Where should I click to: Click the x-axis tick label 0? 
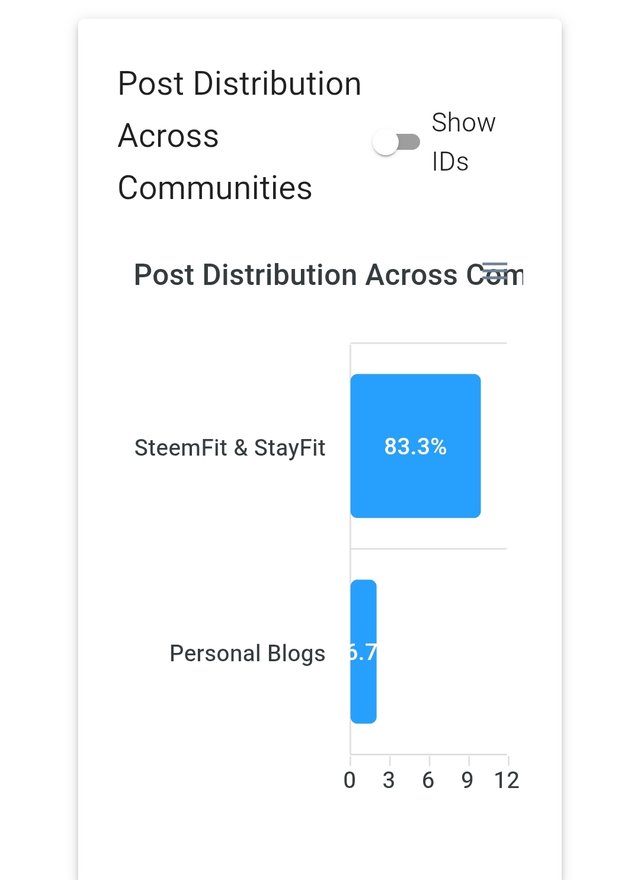[x=349, y=780]
